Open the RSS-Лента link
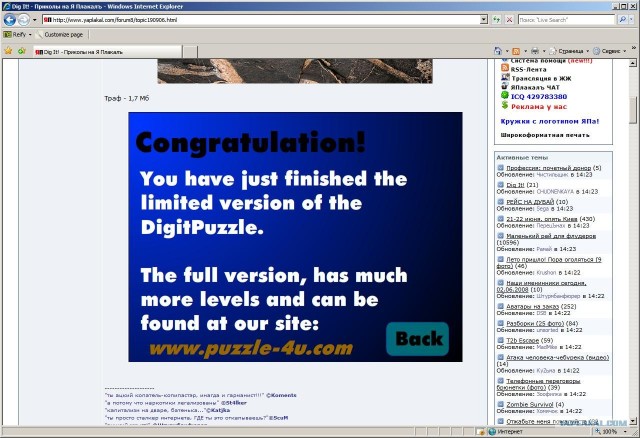Viewport: 640px width, 438px height. (x=528, y=69)
